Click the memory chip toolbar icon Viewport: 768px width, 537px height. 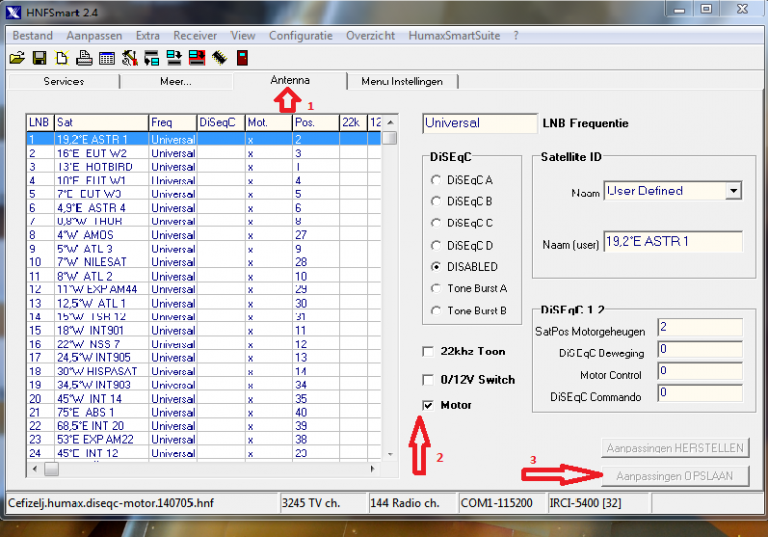coord(219,58)
